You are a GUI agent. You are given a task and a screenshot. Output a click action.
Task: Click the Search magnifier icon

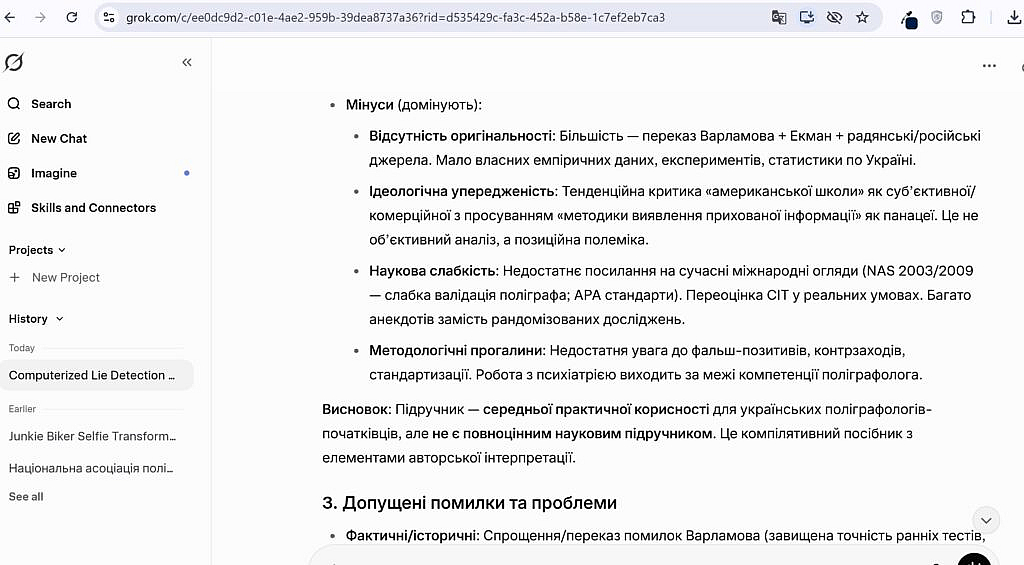(x=14, y=104)
